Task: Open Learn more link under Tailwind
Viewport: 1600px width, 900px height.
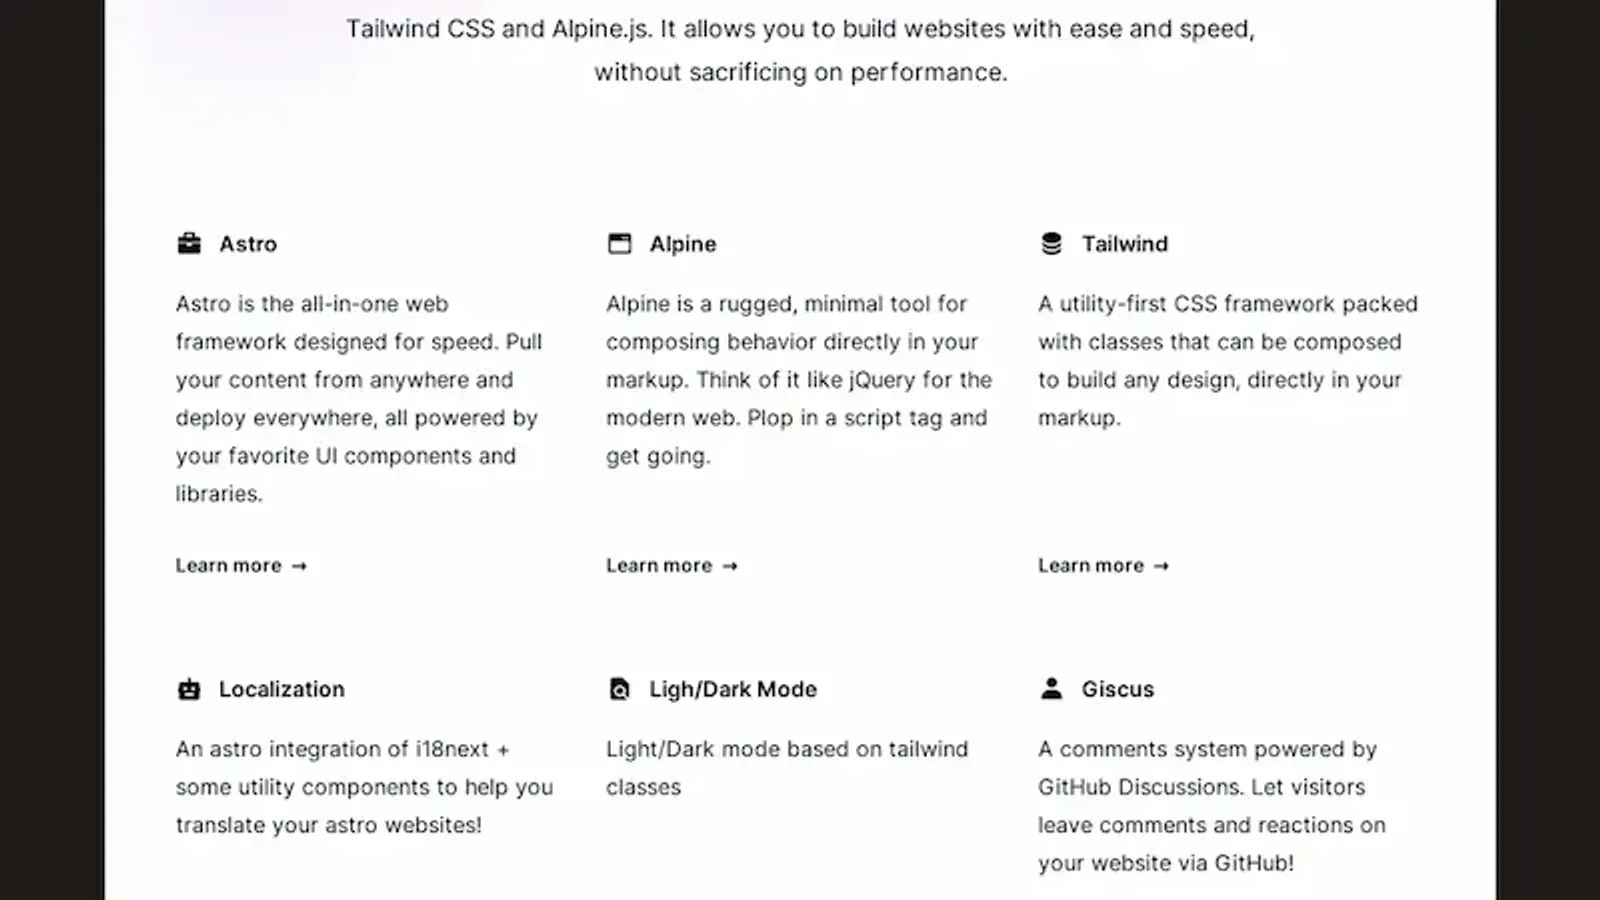Action: [x=1103, y=566]
